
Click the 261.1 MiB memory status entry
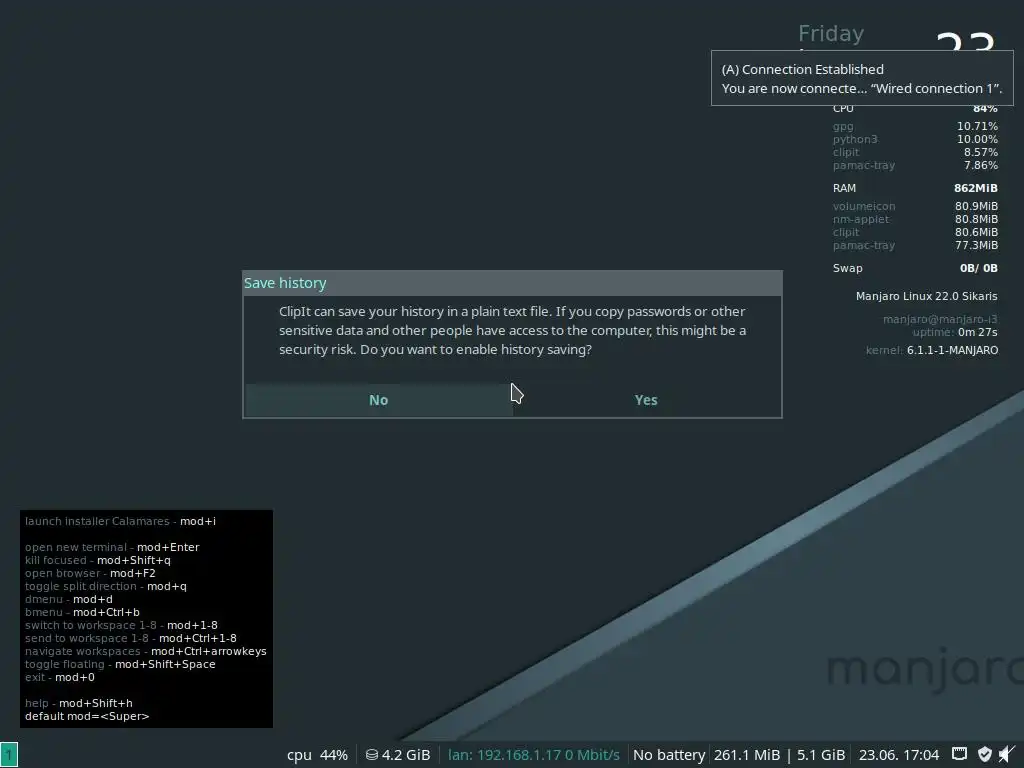[x=746, y=755]
